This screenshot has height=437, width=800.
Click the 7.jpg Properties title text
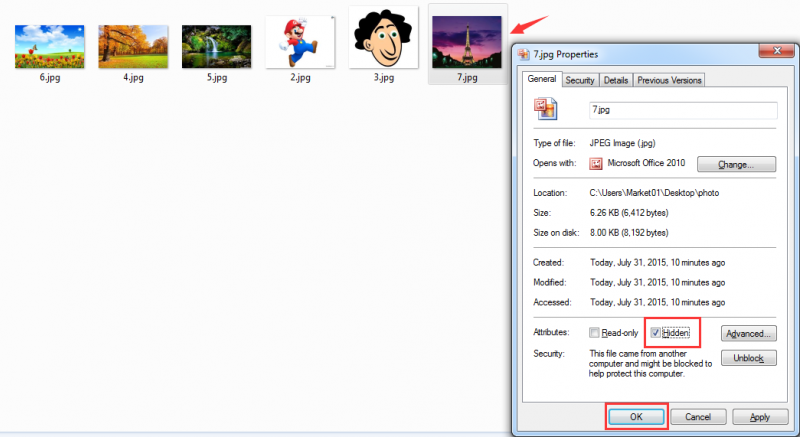pyautogui.click(x=566, y=54)
